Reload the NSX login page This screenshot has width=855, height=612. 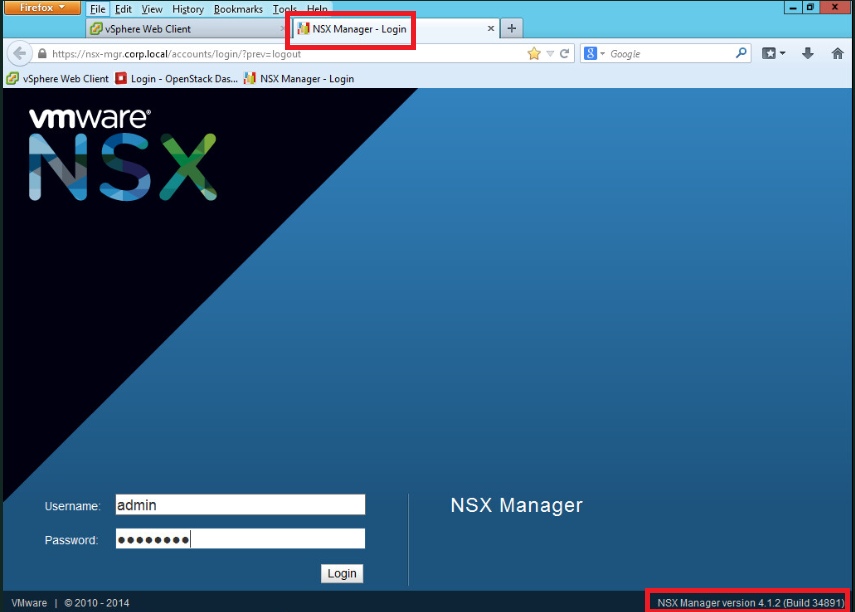pos(565,53)
